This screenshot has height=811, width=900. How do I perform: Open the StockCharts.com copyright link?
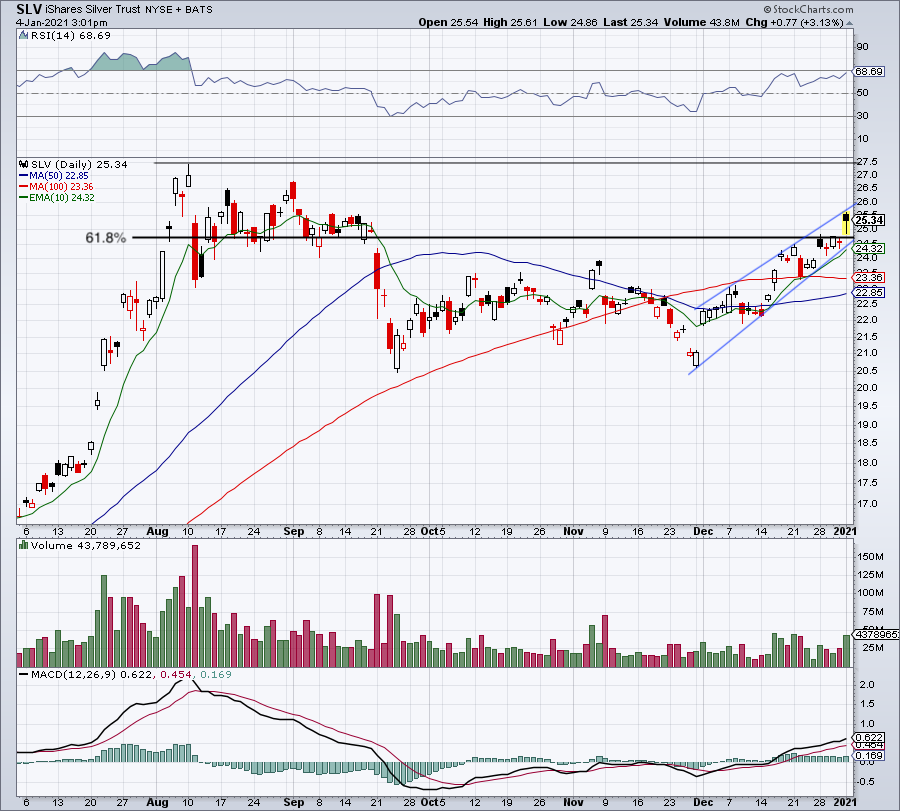coord(808,9)
